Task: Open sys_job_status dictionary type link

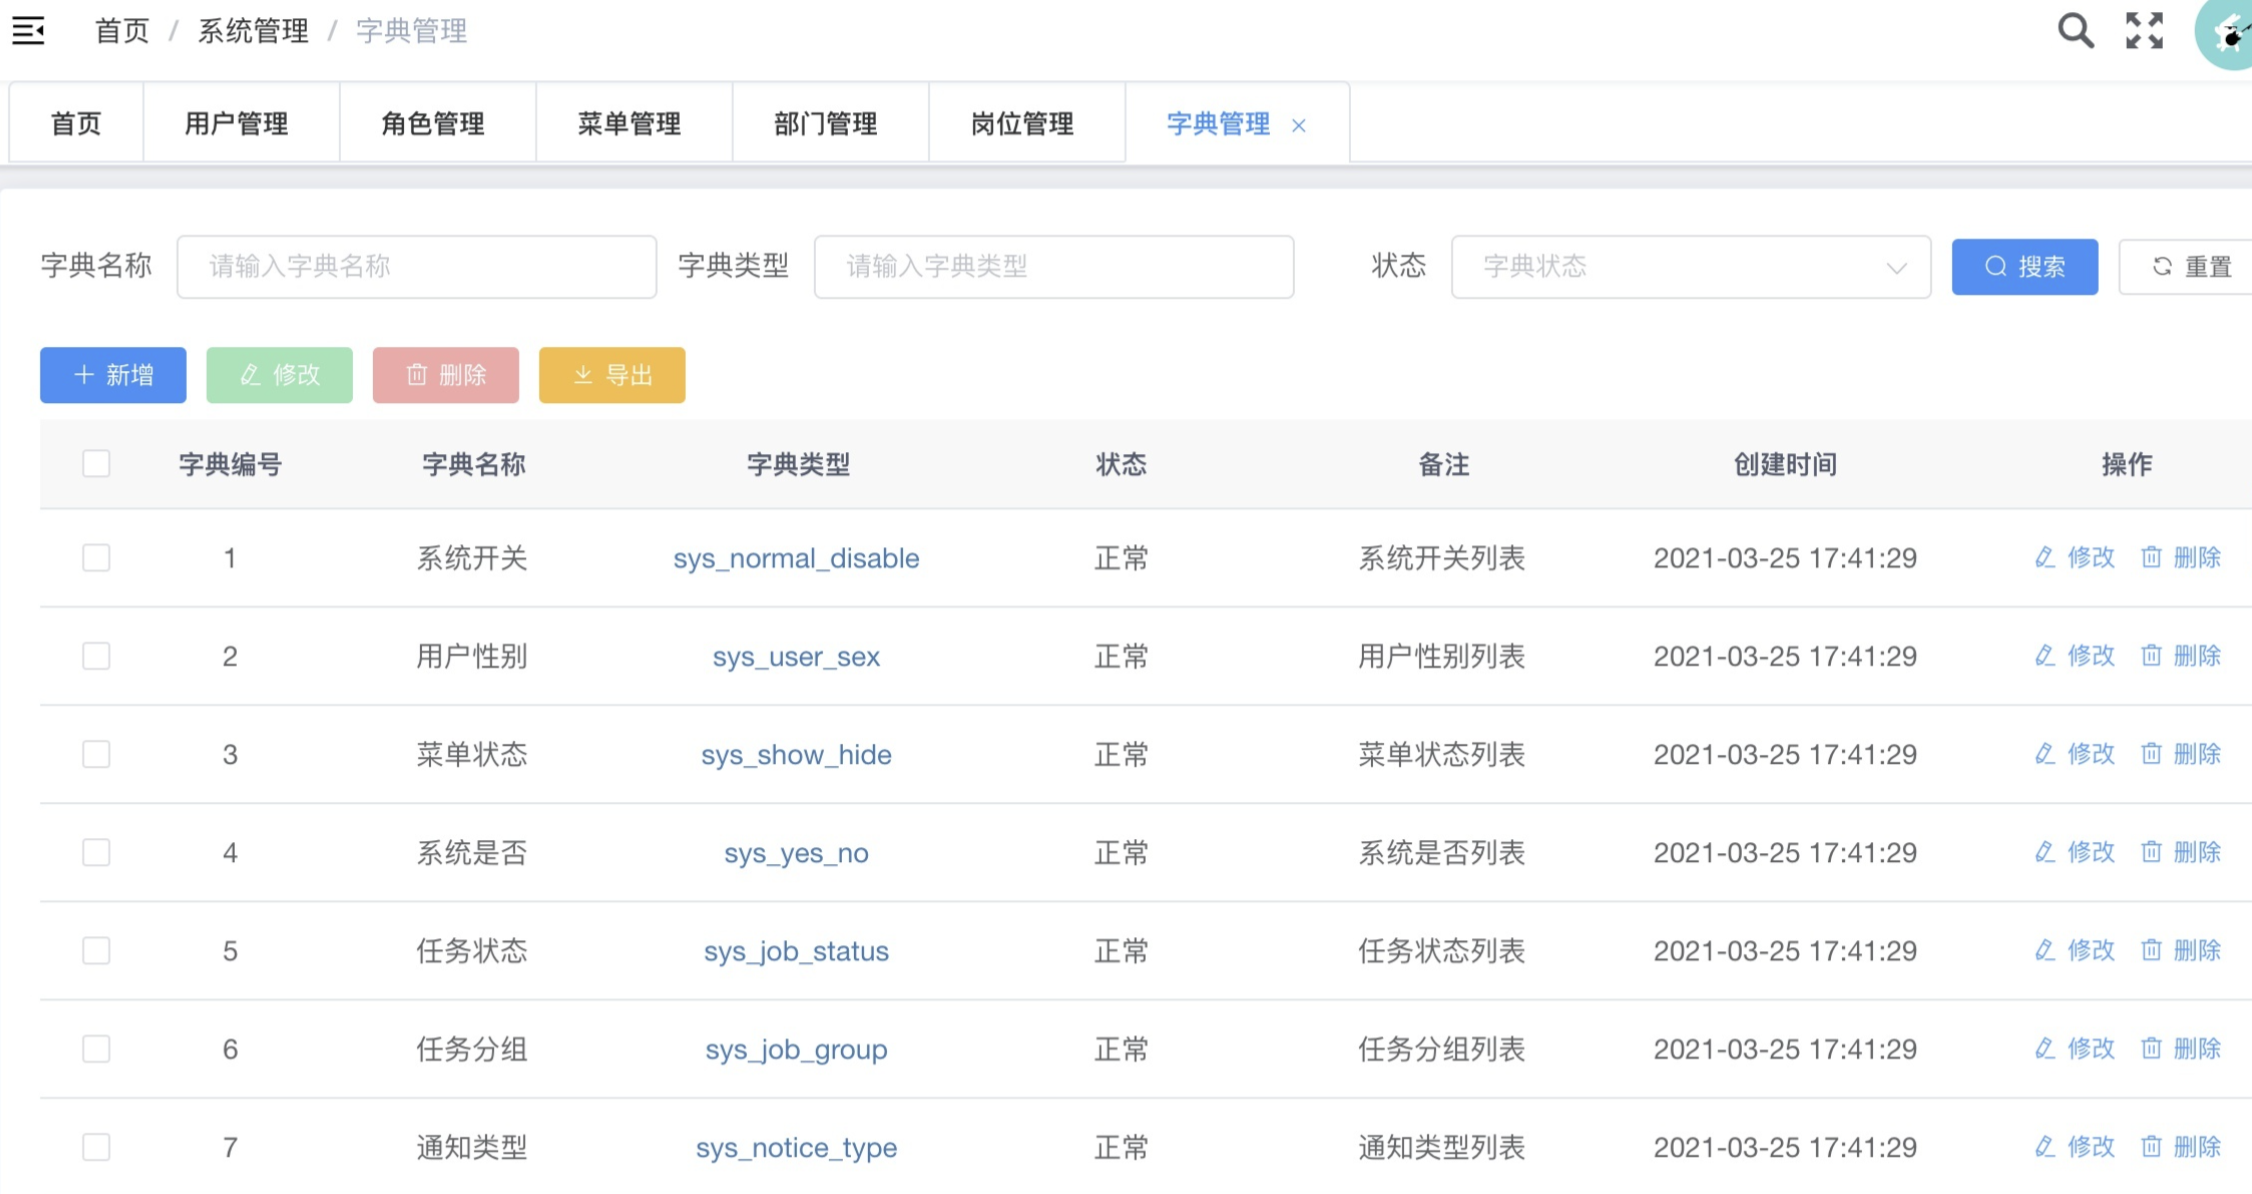Action: 796,951
